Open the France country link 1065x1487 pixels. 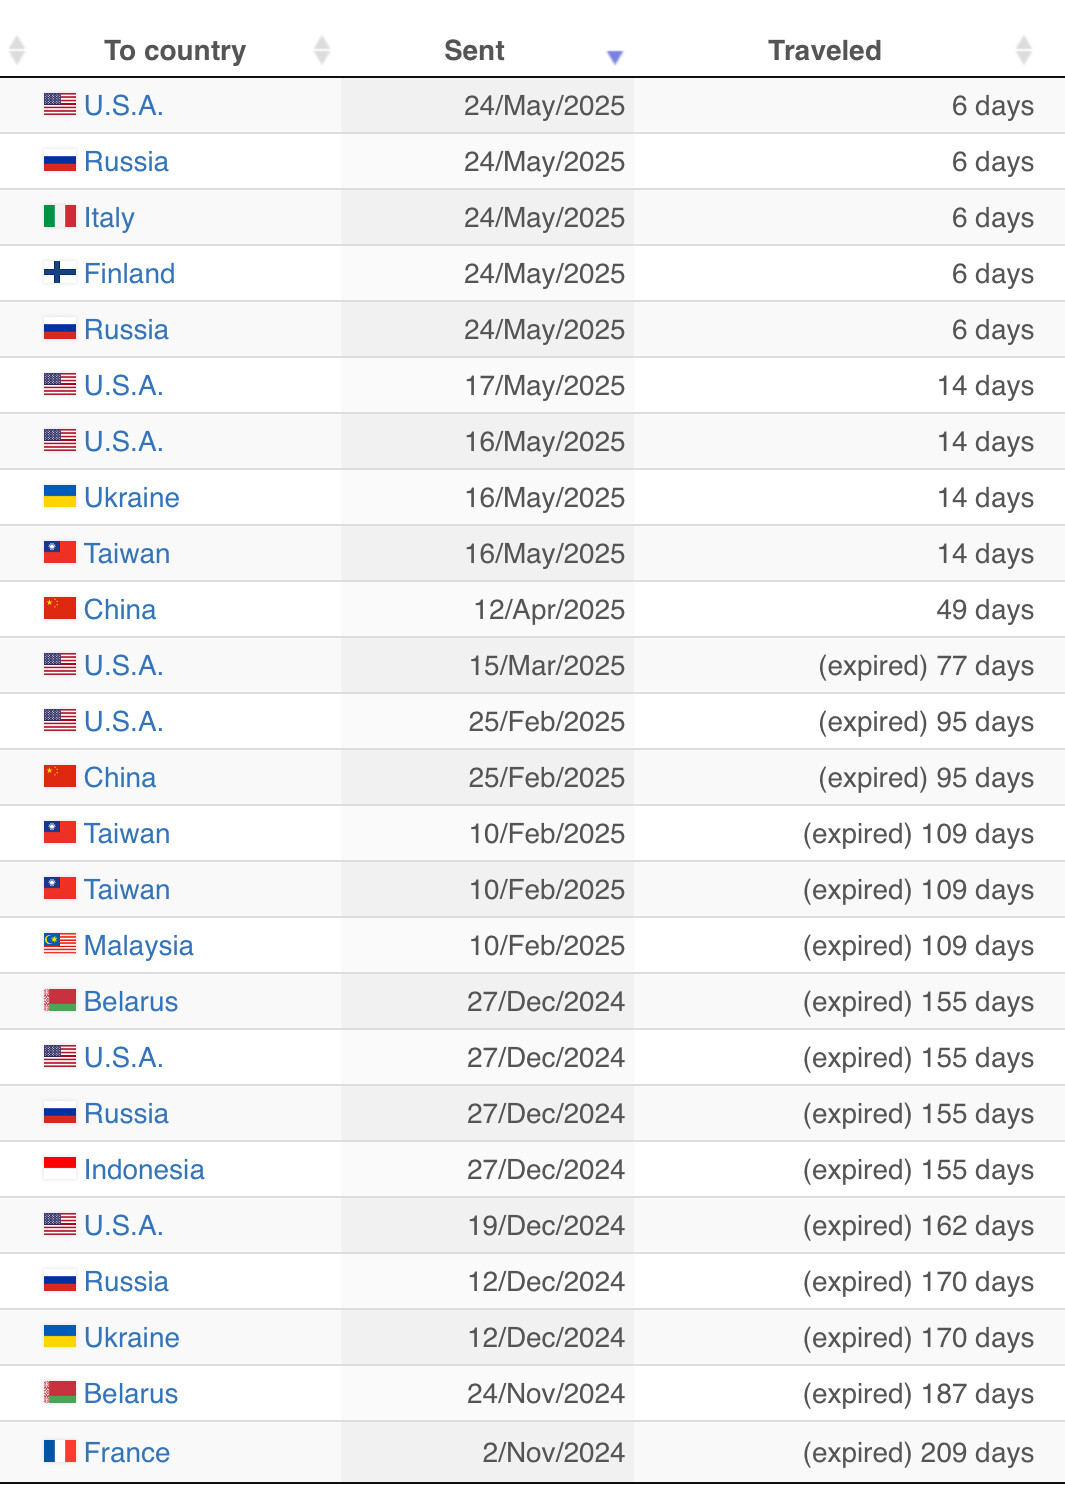coord(127,1452)
